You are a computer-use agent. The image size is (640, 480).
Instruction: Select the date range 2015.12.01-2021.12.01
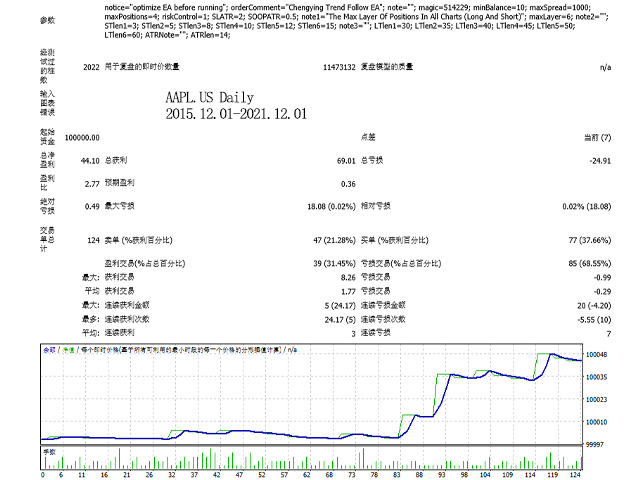(236, 113)
